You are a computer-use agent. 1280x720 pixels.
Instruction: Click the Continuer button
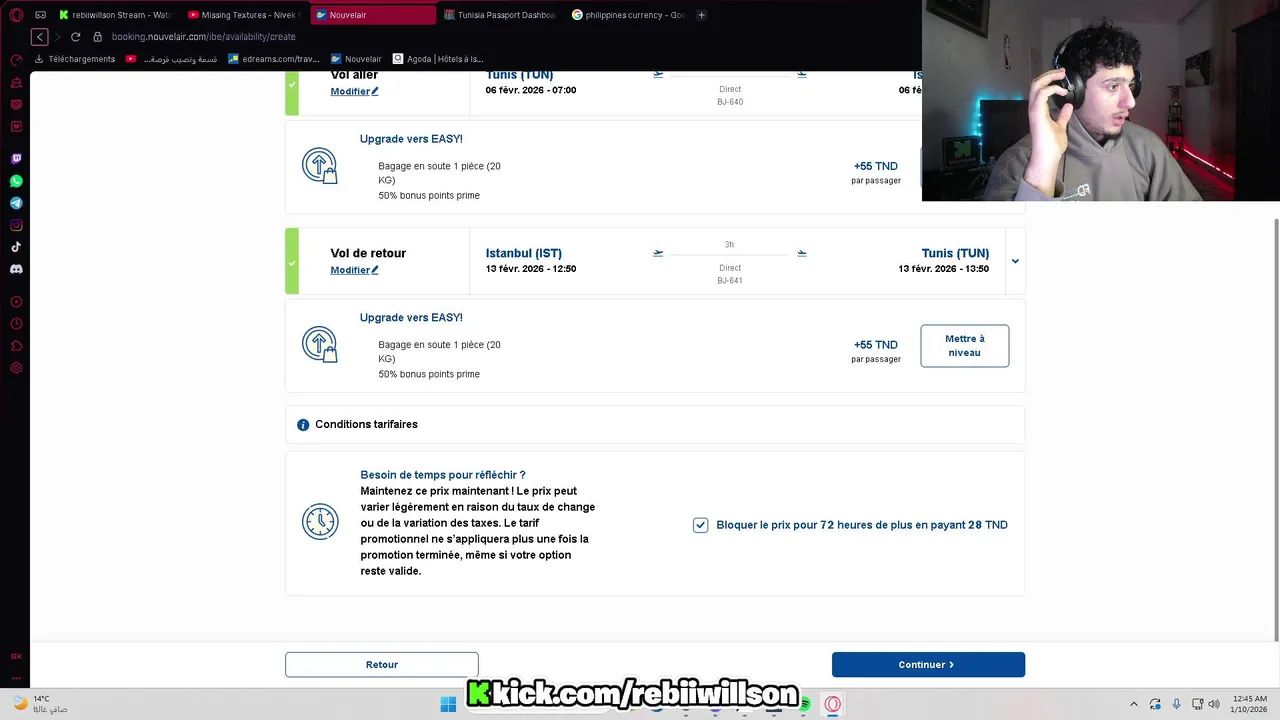pyautogui.click(x=928, y=665)
